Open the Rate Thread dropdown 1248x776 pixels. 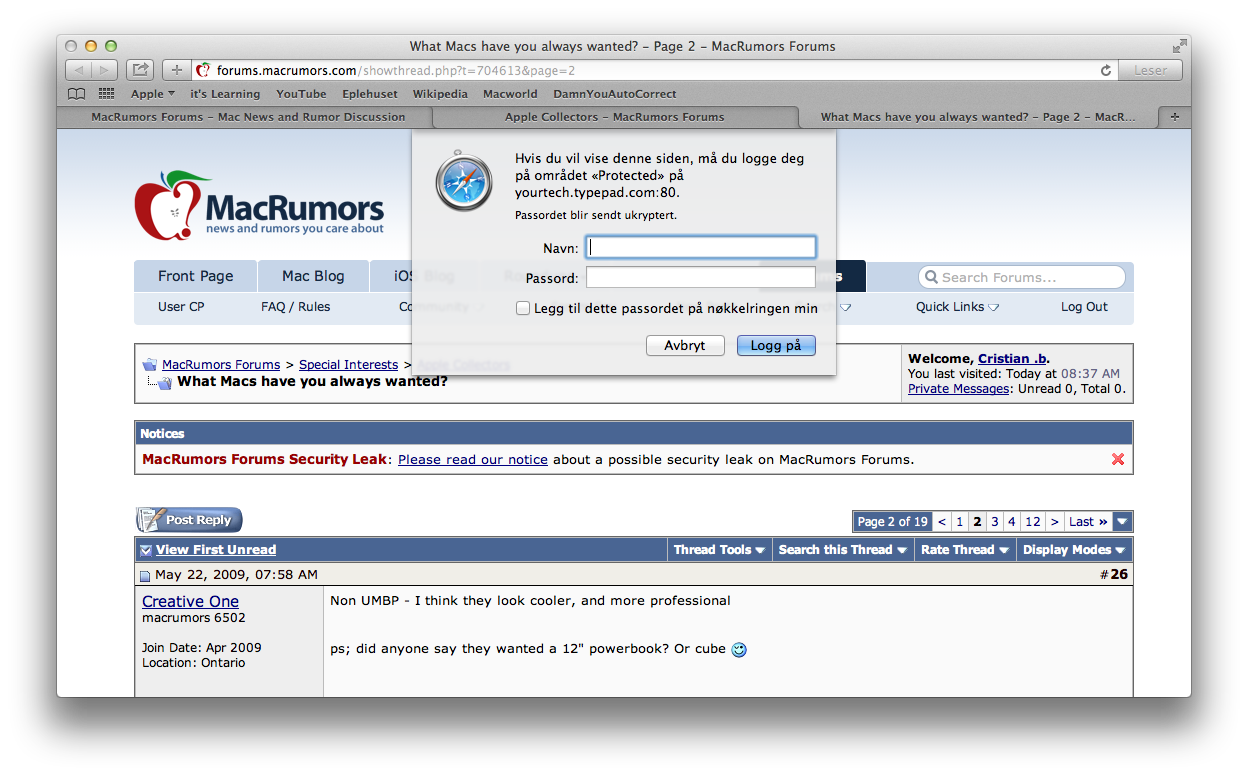(x=964, y=550)
